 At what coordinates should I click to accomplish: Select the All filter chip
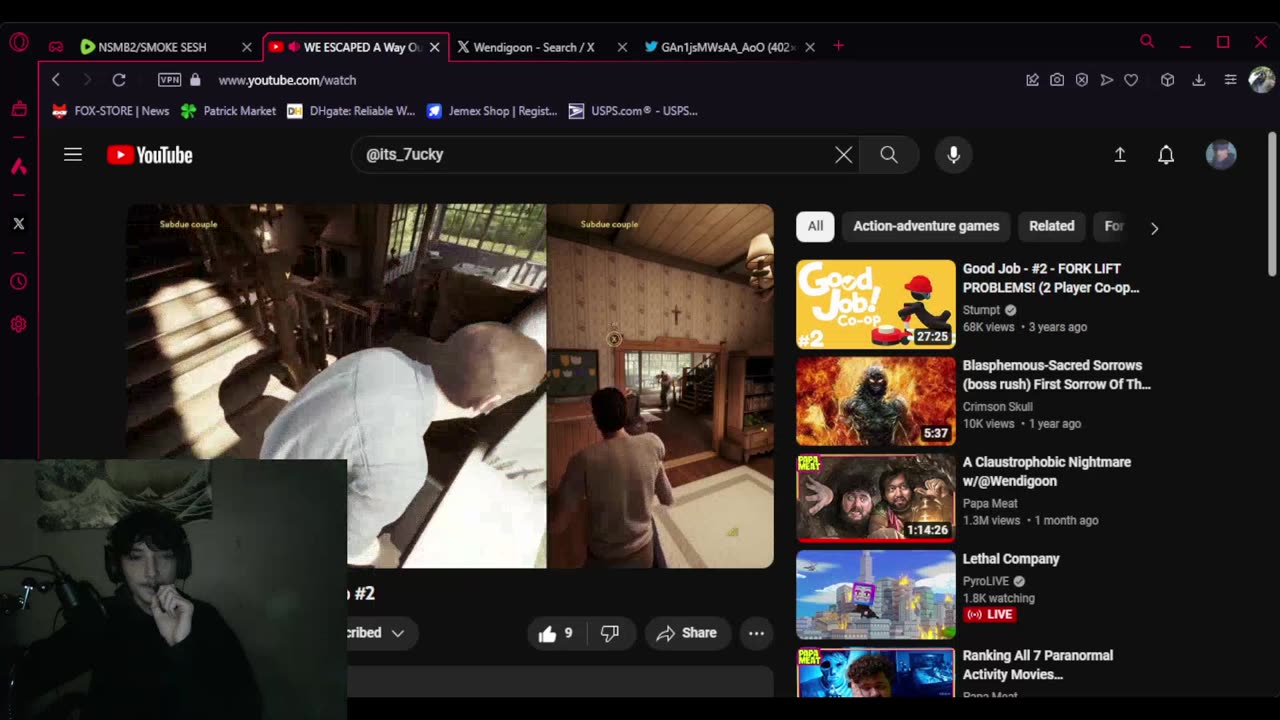pos(816,226)
